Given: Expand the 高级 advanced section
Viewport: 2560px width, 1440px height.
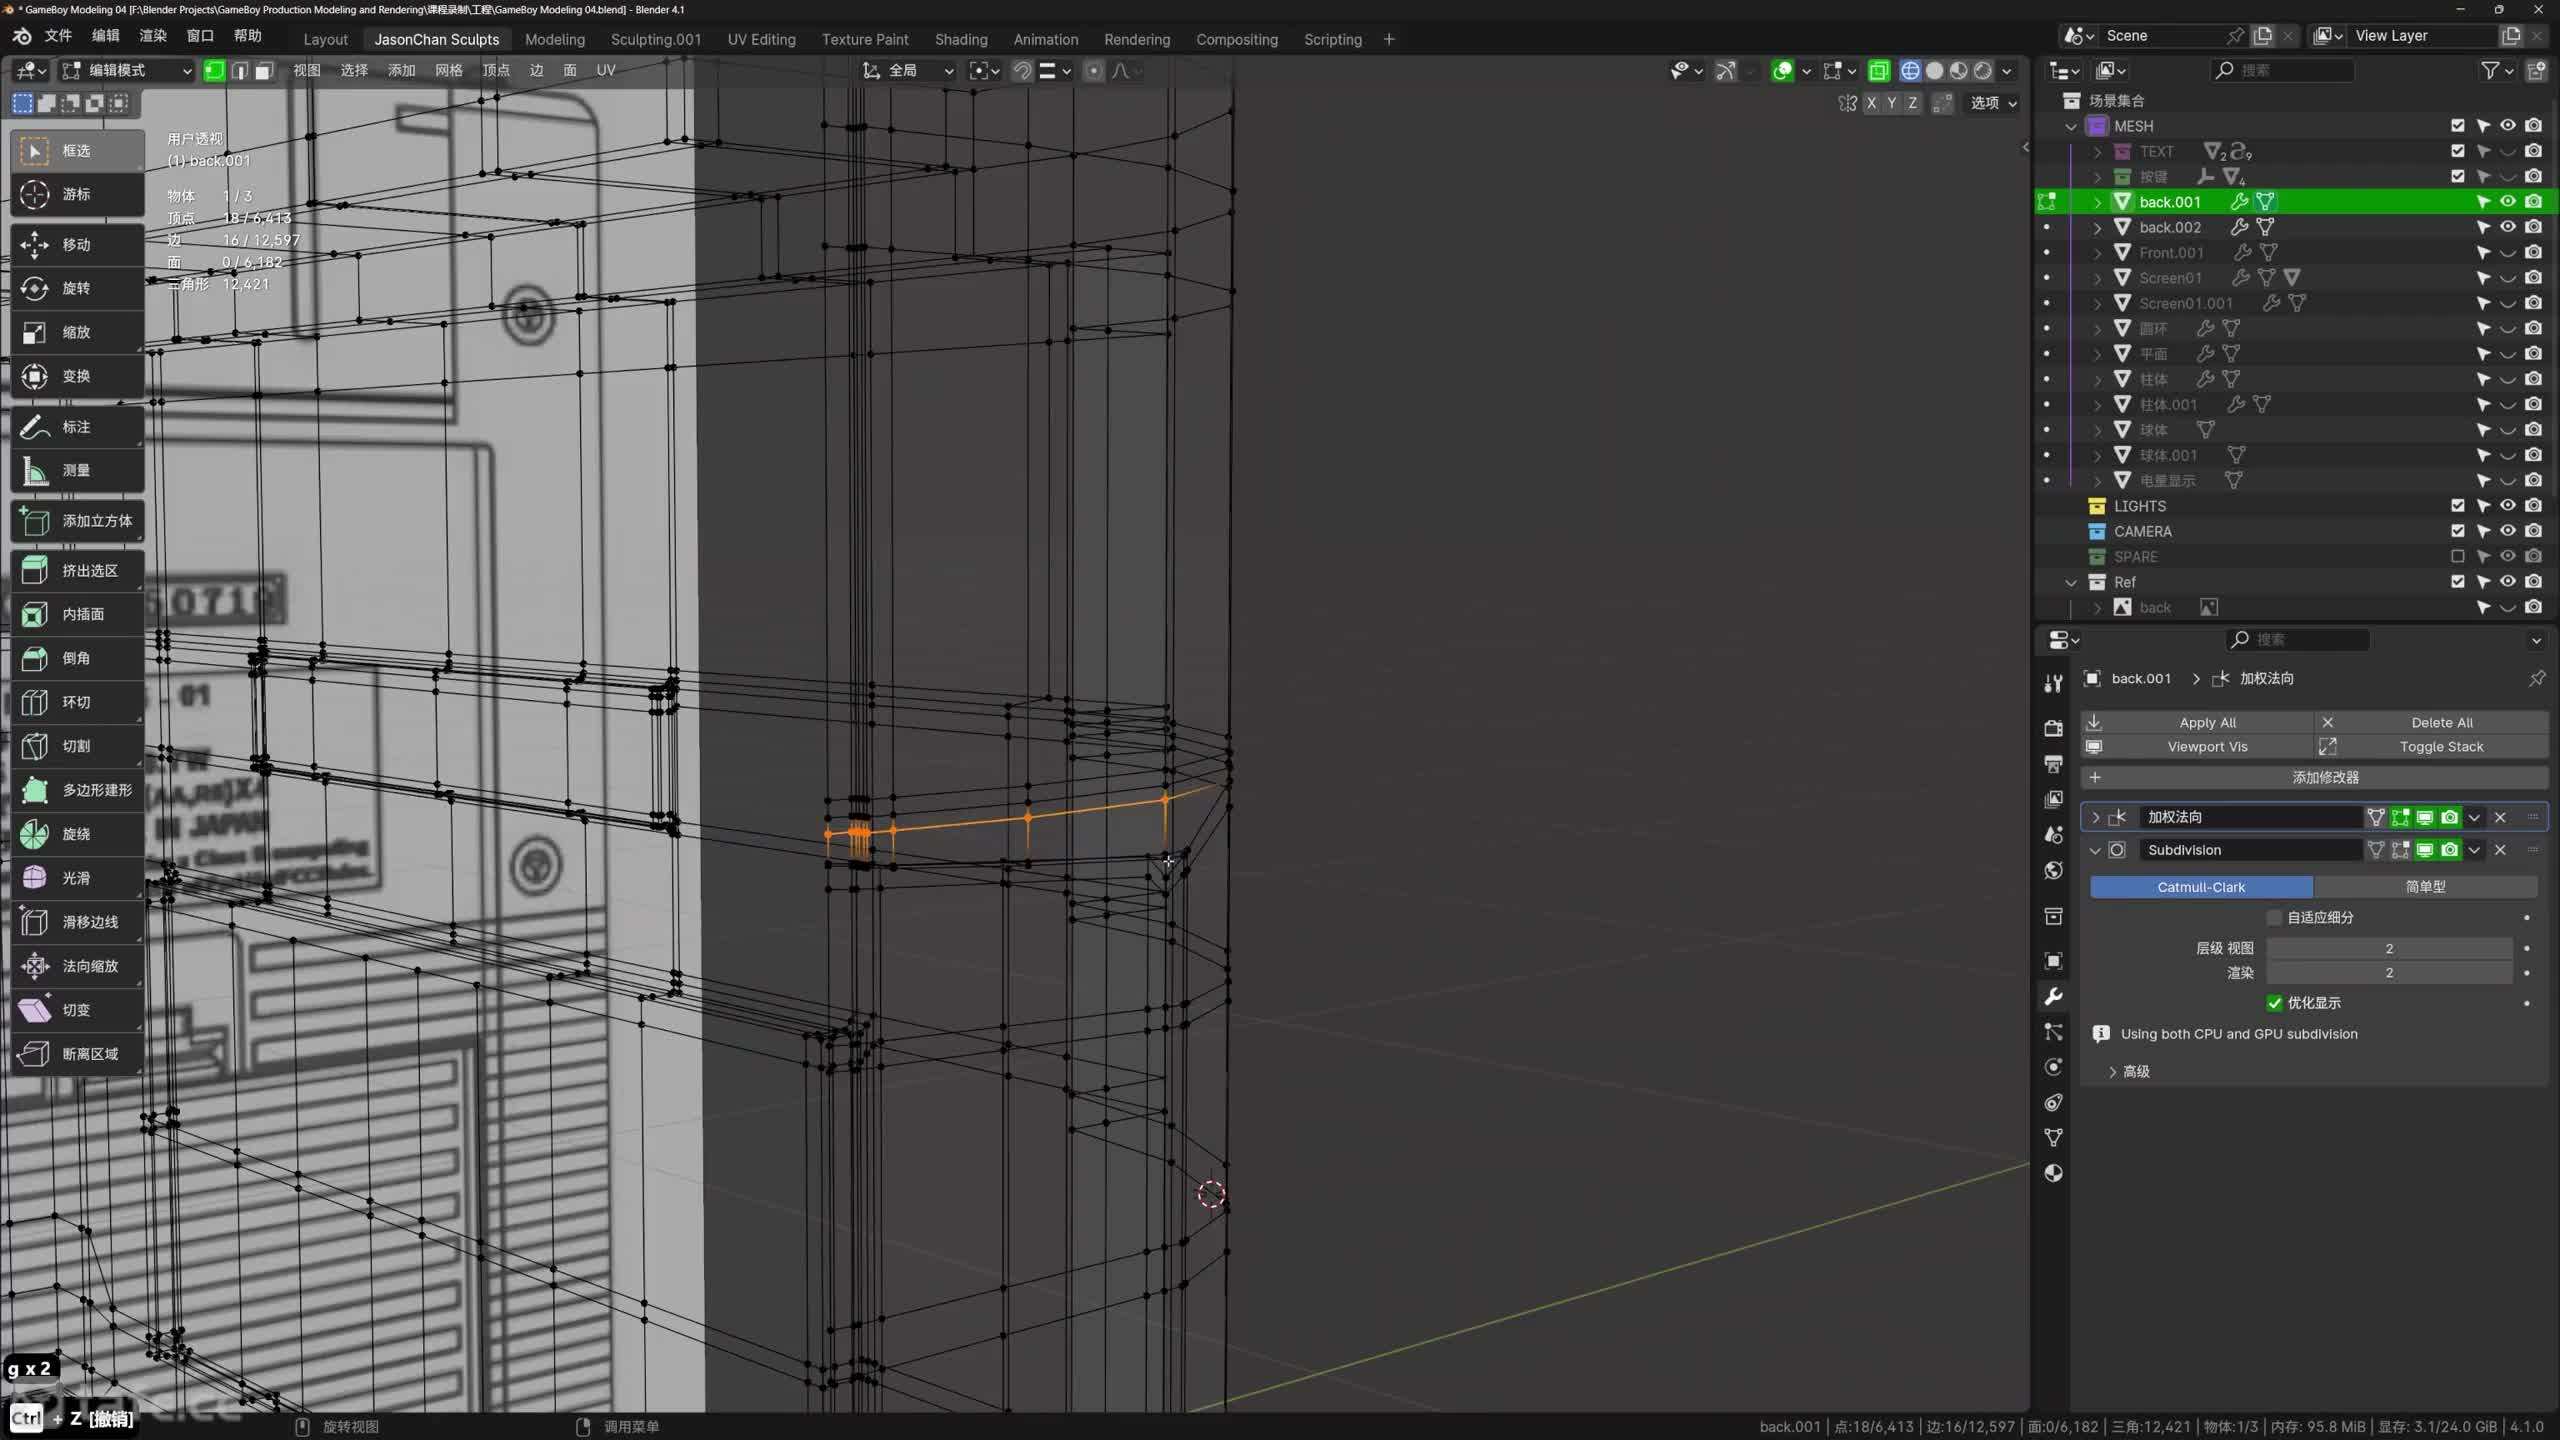Looking at the screenshot, I should point(2127,1071).
